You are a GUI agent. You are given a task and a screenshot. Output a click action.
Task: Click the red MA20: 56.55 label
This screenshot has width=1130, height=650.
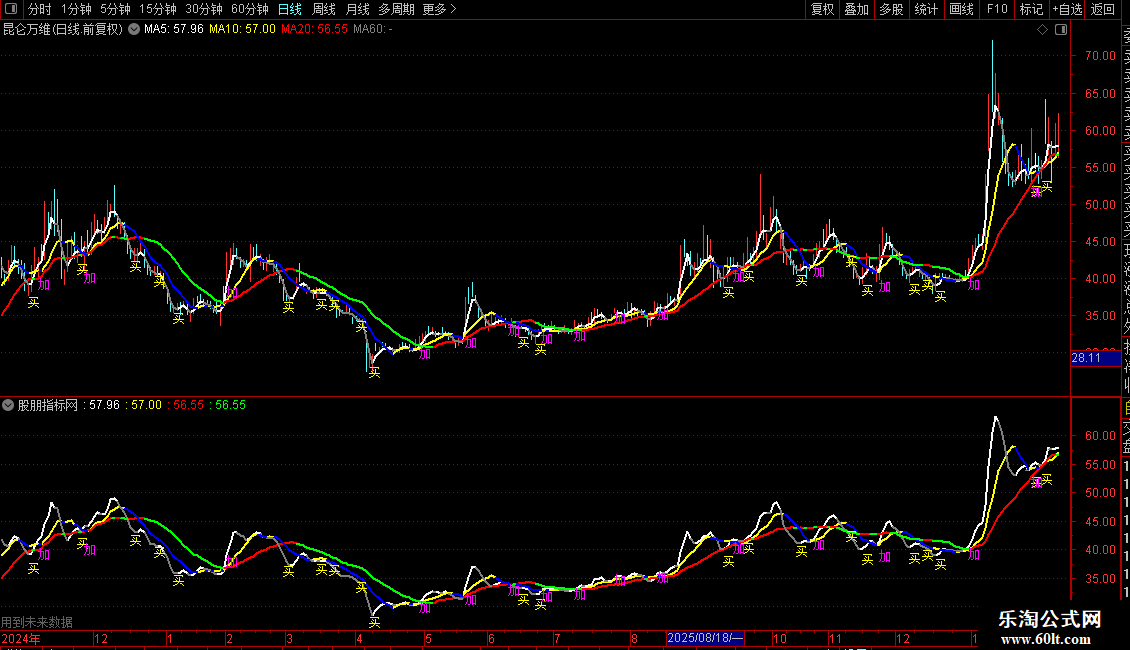(x=314, y=30)
